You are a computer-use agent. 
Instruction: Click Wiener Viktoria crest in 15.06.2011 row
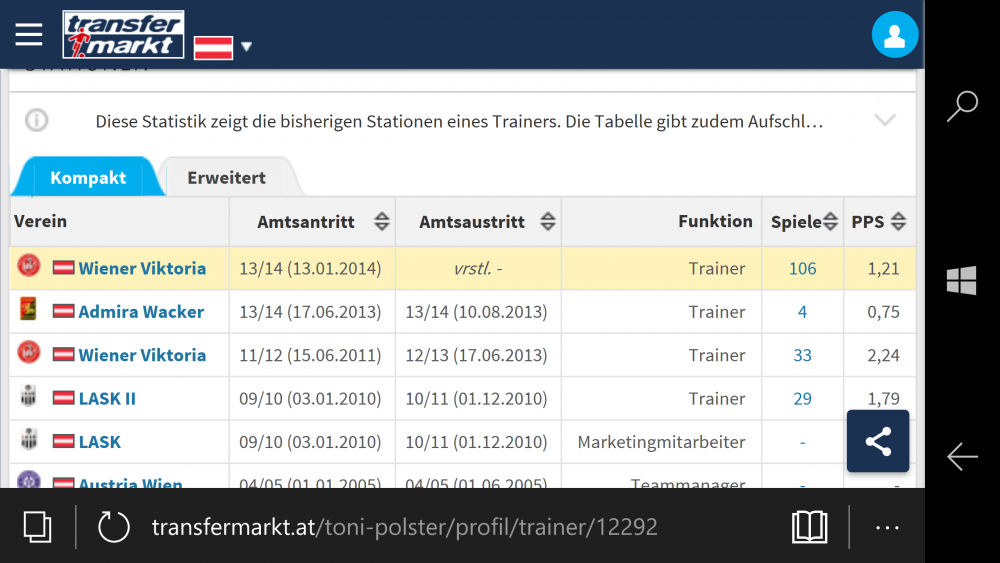29,352
